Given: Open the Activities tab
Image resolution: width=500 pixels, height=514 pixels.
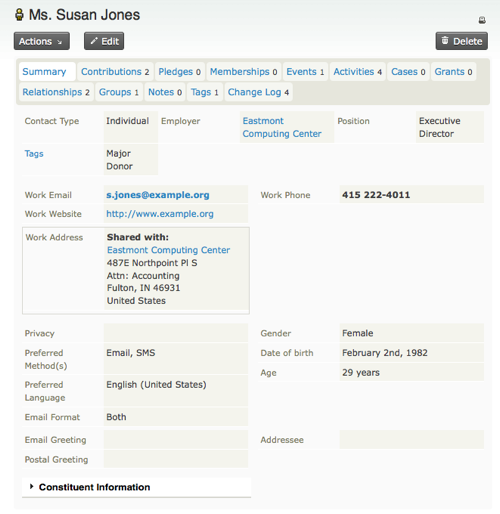Looking at the screenshot, I should (x=358, y=72).
